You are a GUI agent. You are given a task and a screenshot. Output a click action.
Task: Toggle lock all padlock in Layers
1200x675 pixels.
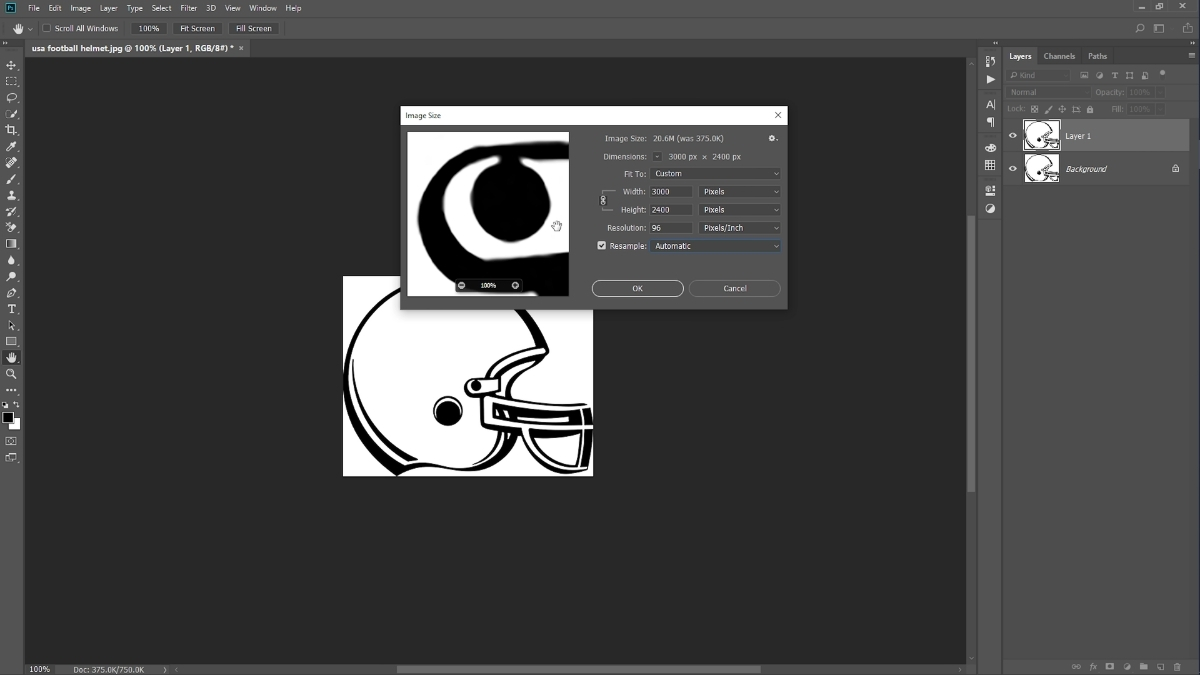coord(1089,108)
